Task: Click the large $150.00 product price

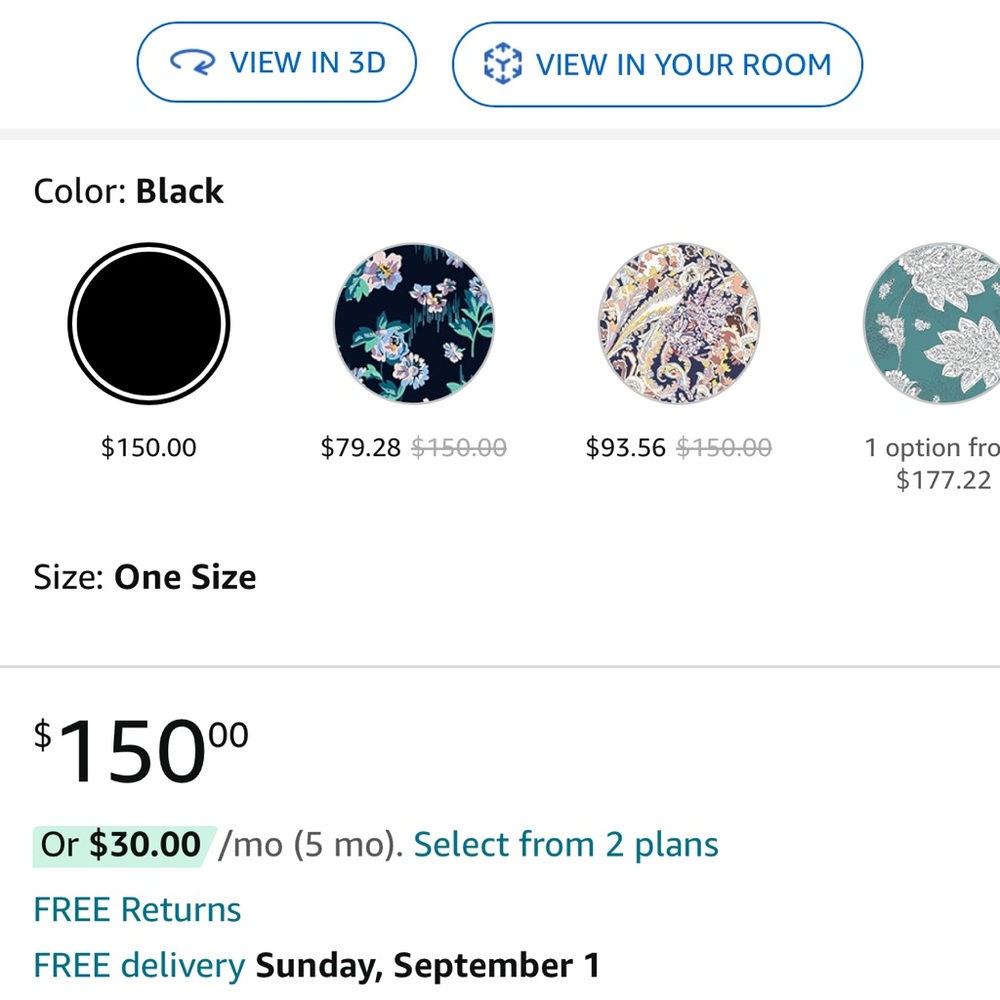Action: click(140, 748)
